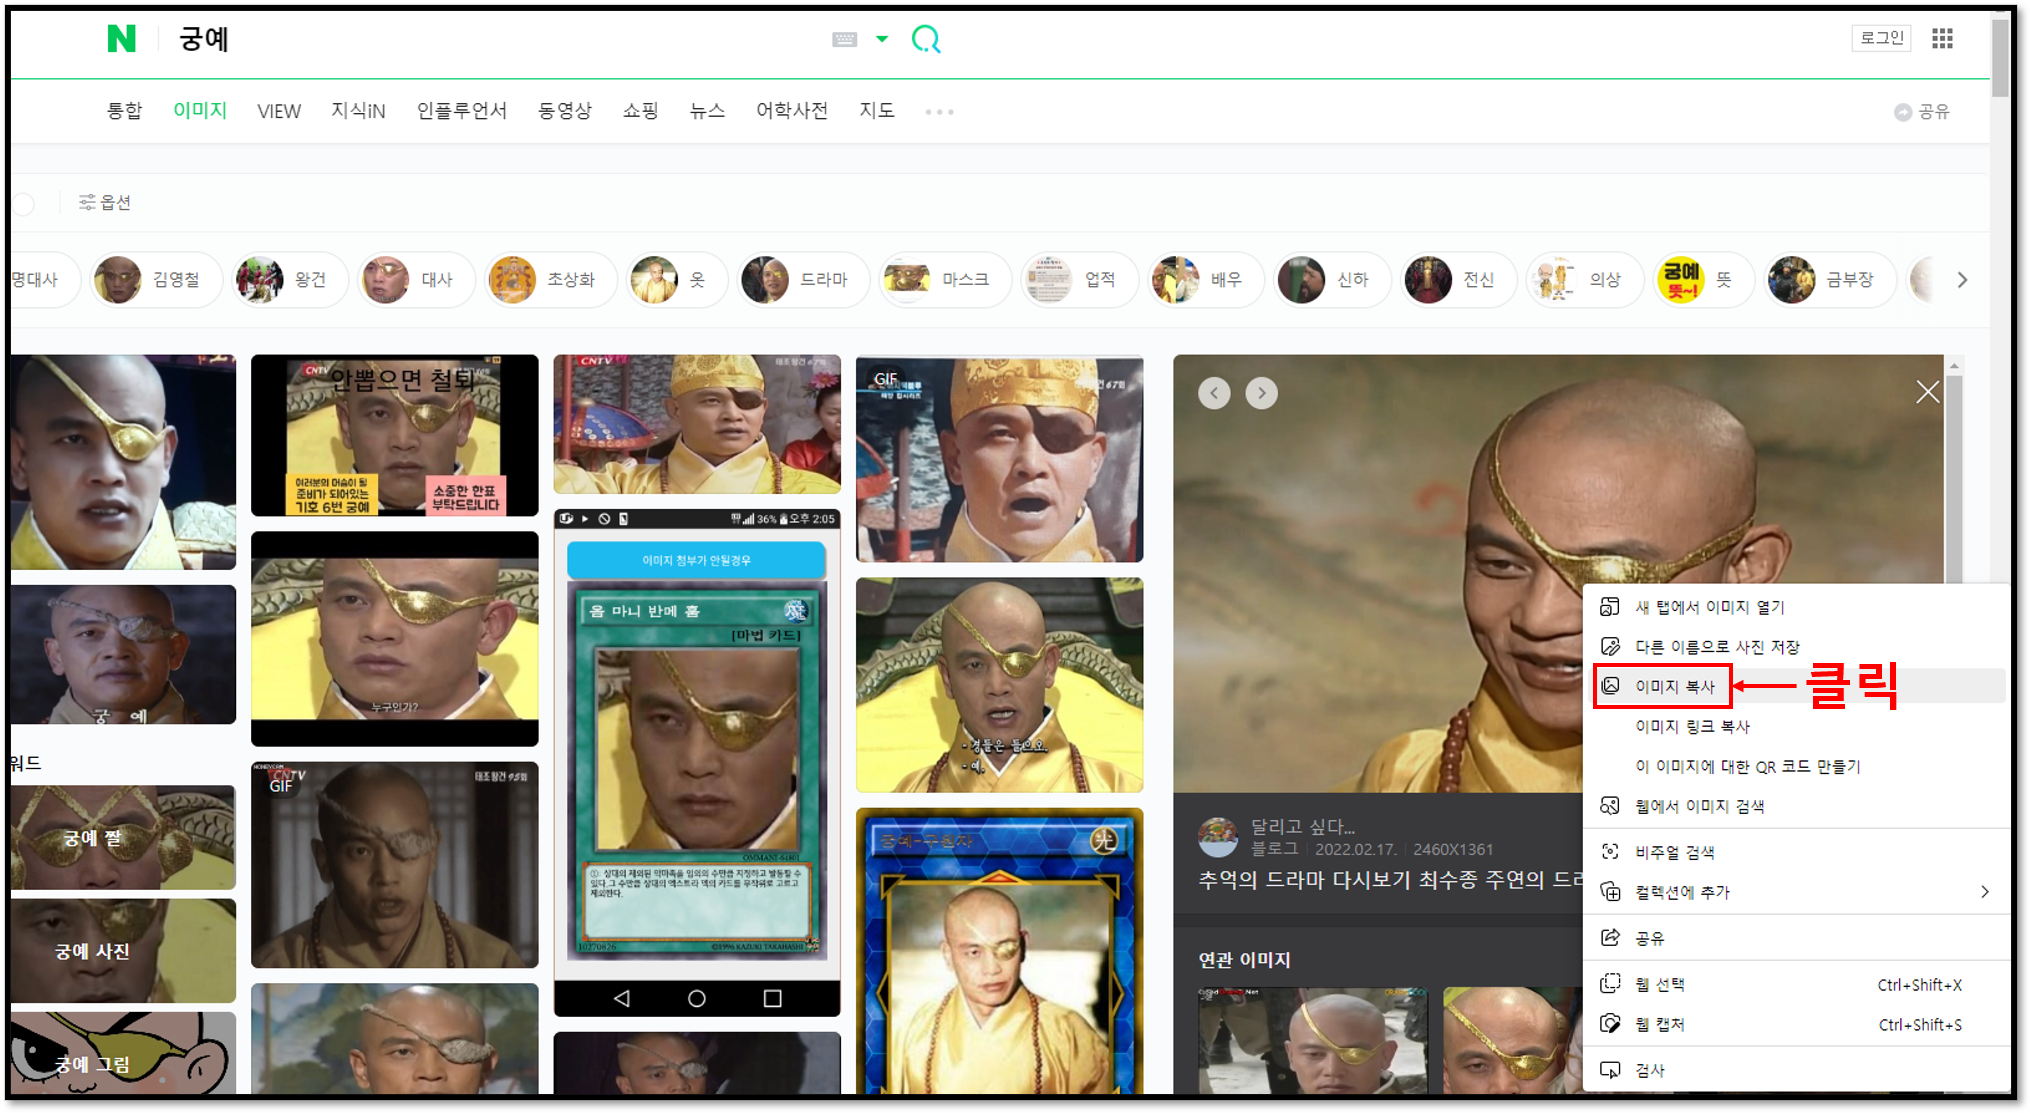
Task: Click the green Naver N logo
Action: click(121, 39)
